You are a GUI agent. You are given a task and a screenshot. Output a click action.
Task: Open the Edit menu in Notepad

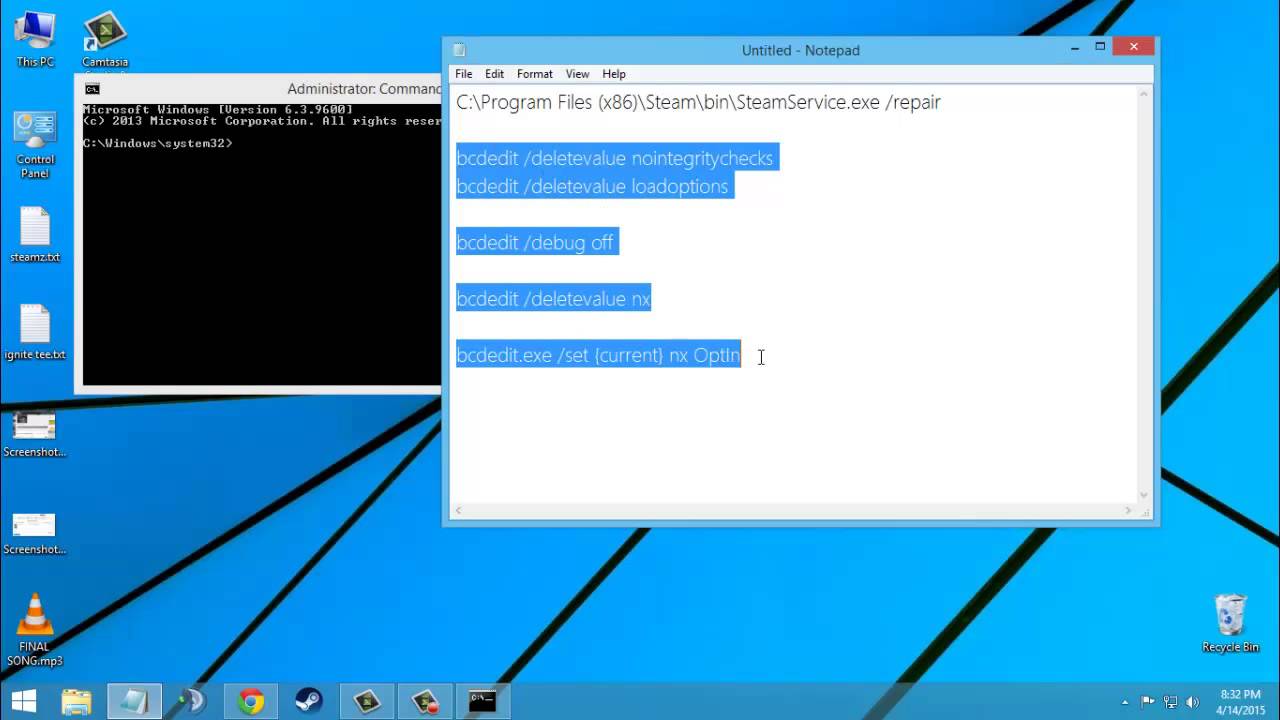tap(495, 74)
